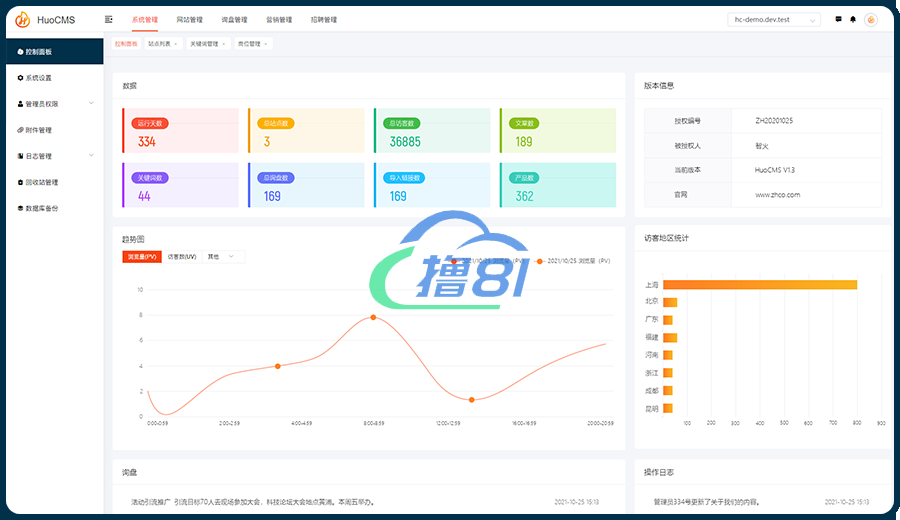900x520 pixels.
Task: Select 浏览量(PV) chart mode
Action: pyautogui.click(x=141, y=257)
